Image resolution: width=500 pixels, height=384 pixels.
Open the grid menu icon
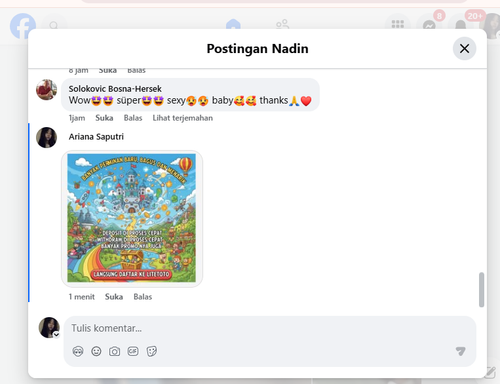pos(397,25)
